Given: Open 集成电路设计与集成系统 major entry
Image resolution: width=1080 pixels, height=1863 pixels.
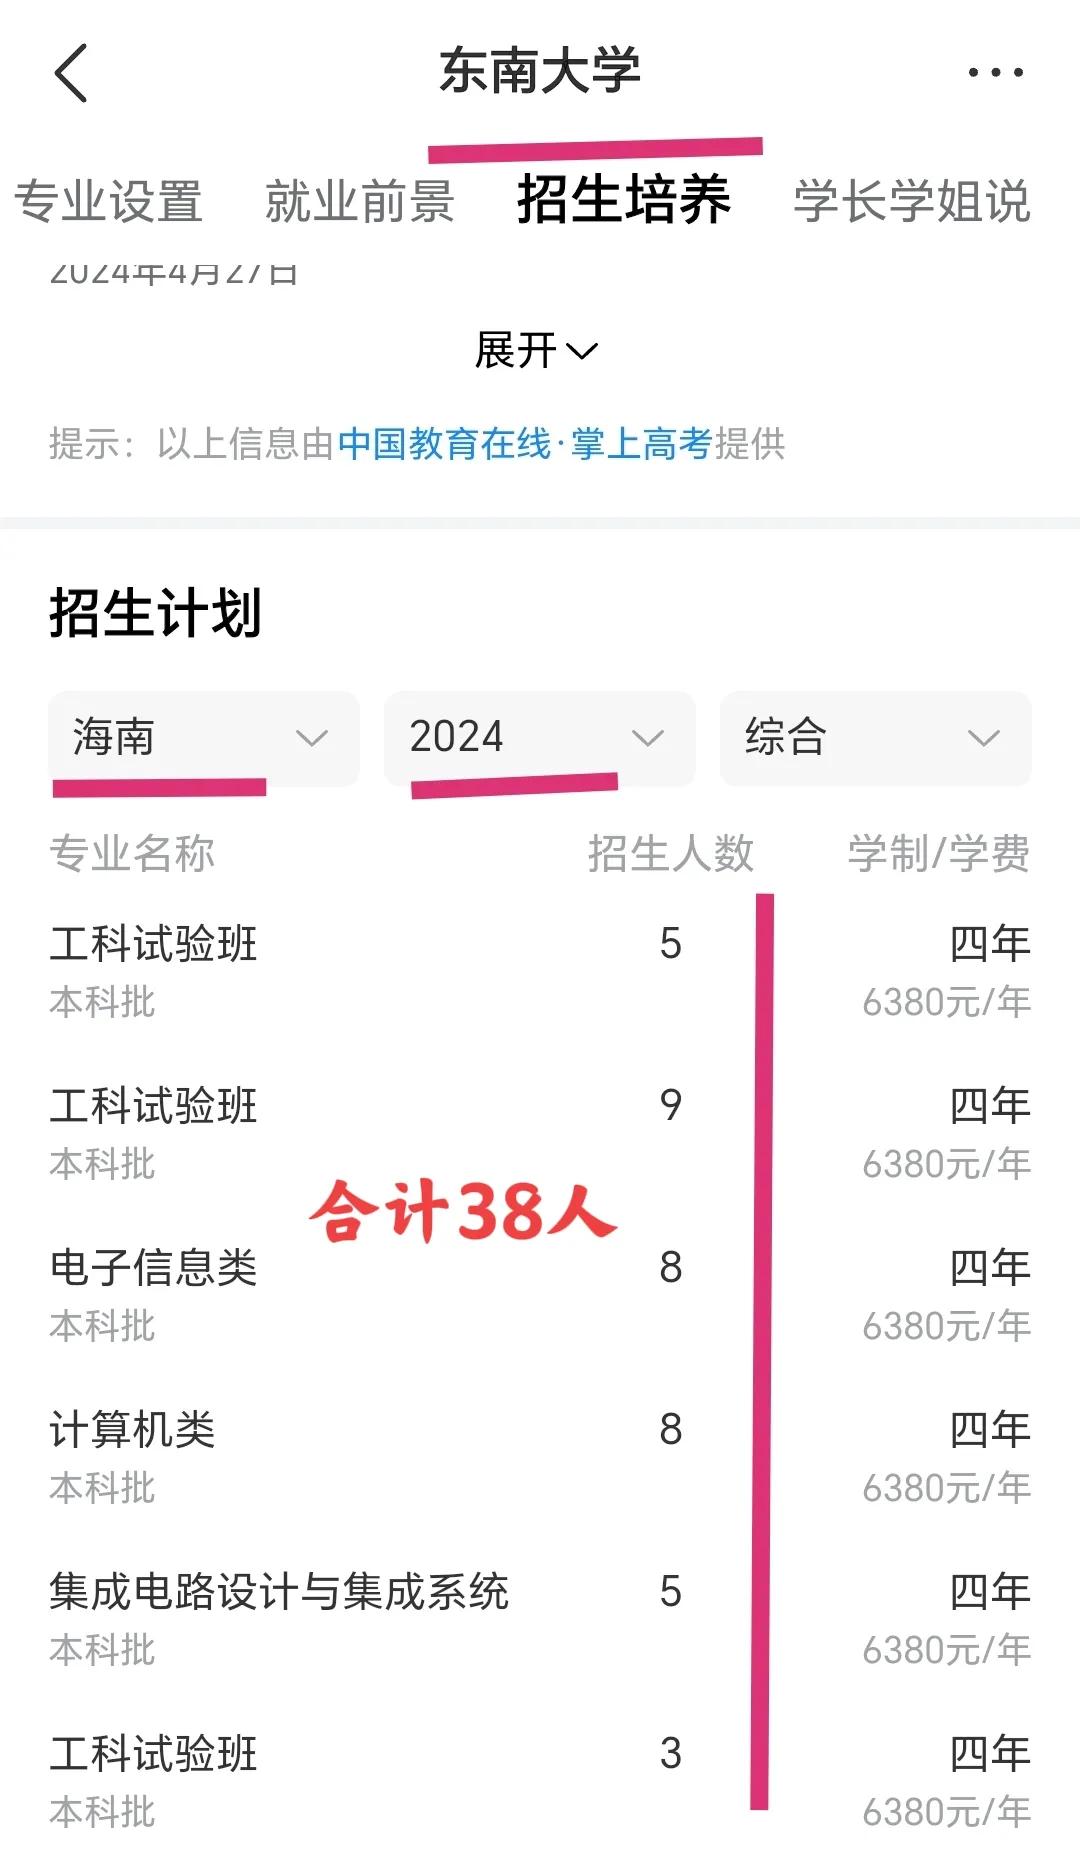Looking at the screenshot, I should (x=540, y=1619).
